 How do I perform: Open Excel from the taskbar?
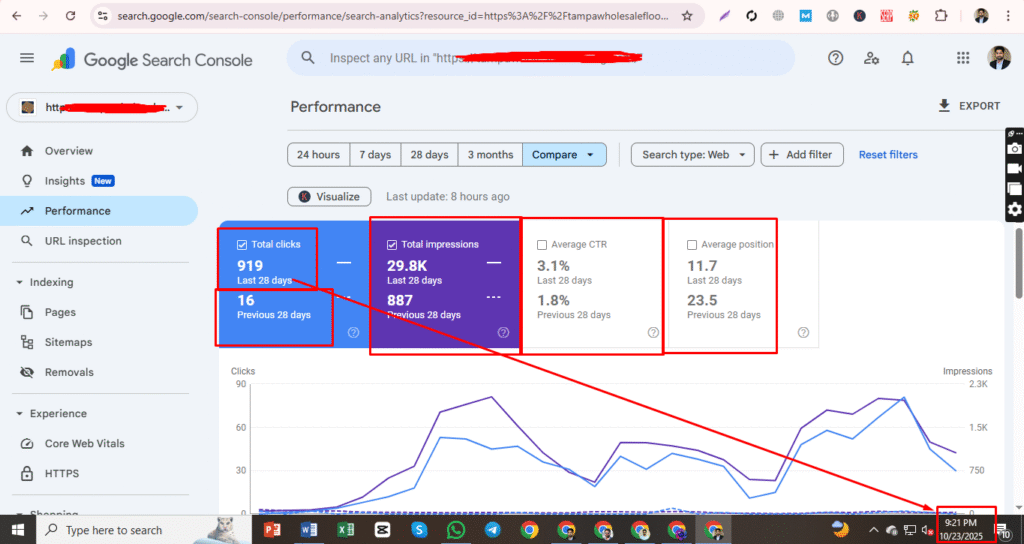coord(345,530)
